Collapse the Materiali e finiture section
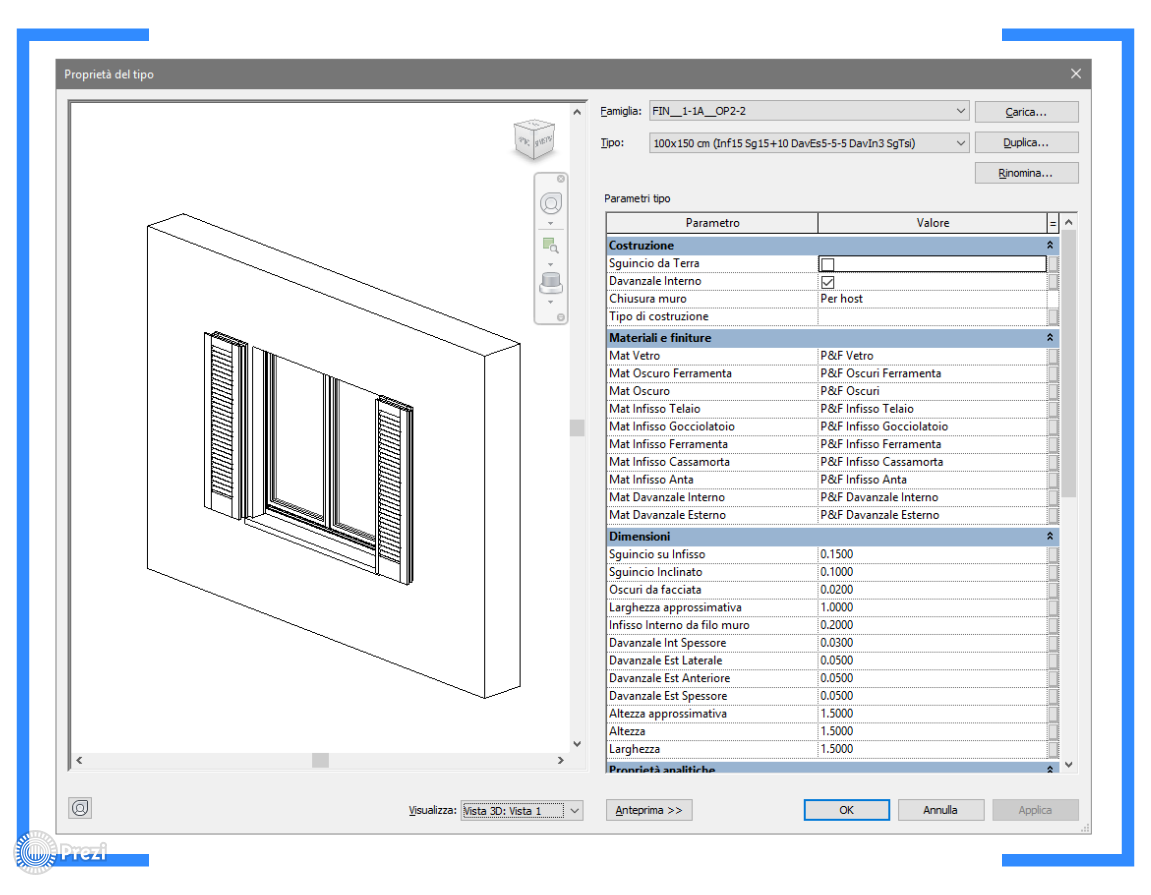1151x895 pixels. point(1050,339)
